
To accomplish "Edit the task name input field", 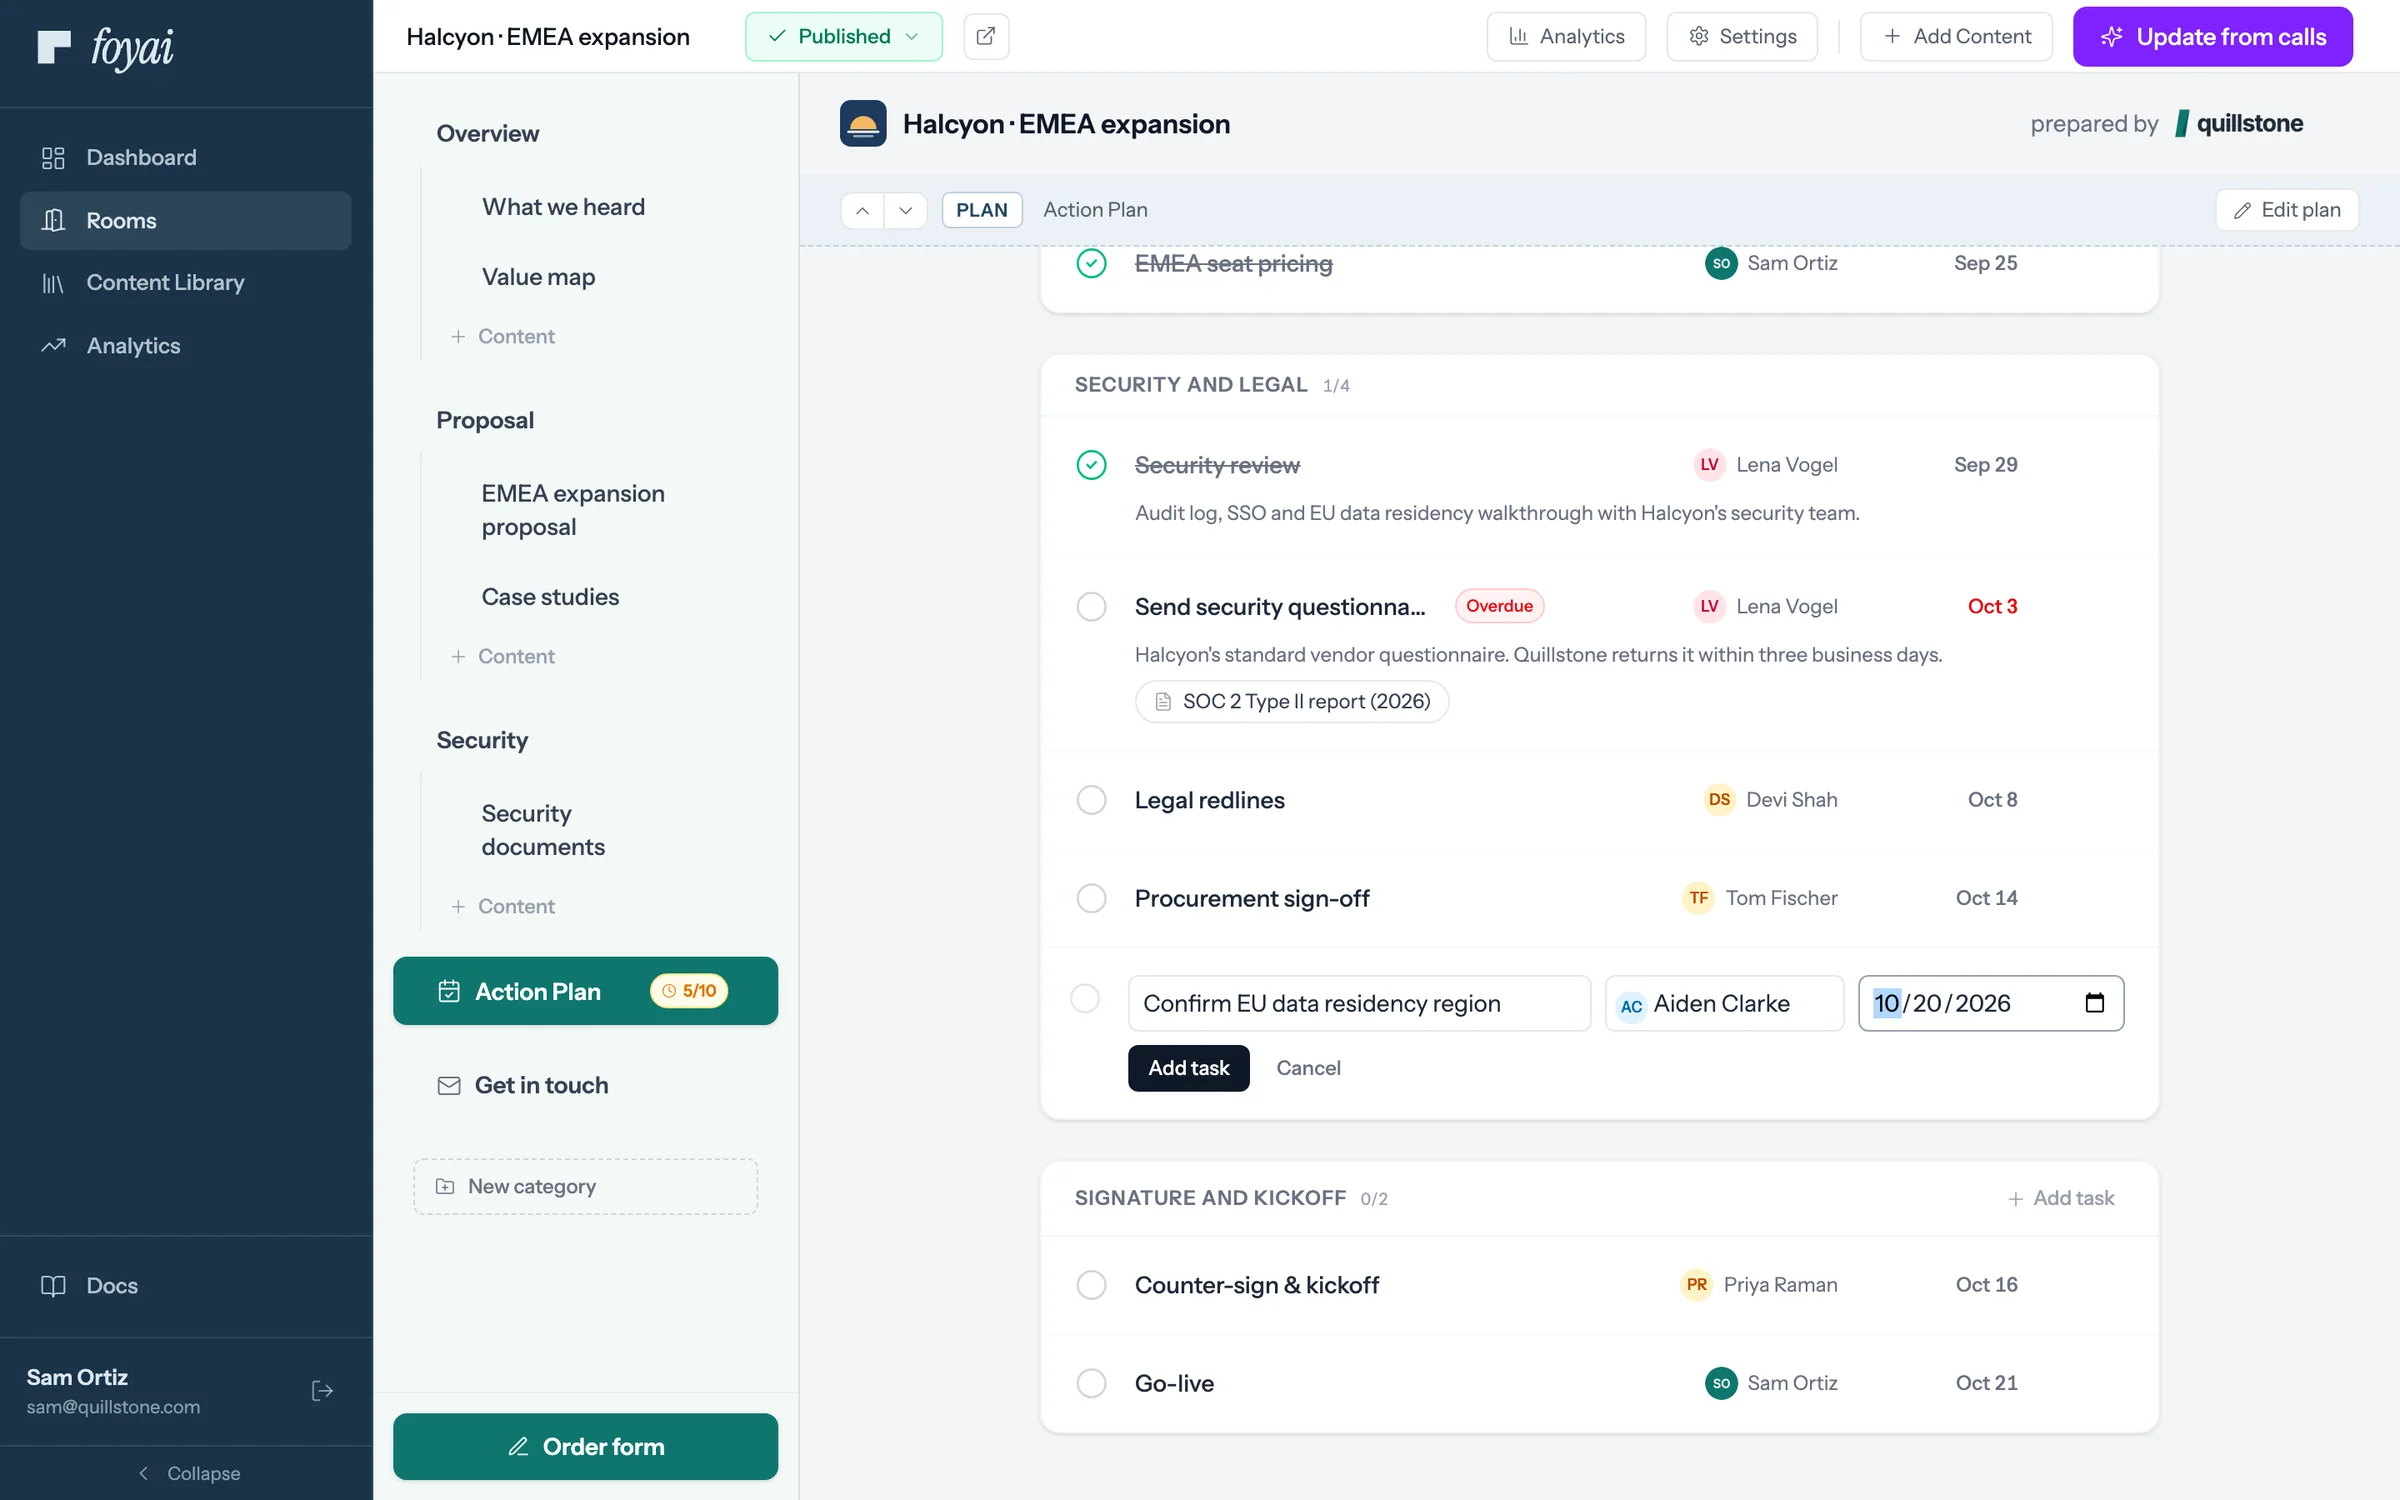I will pos(1359,1003).
